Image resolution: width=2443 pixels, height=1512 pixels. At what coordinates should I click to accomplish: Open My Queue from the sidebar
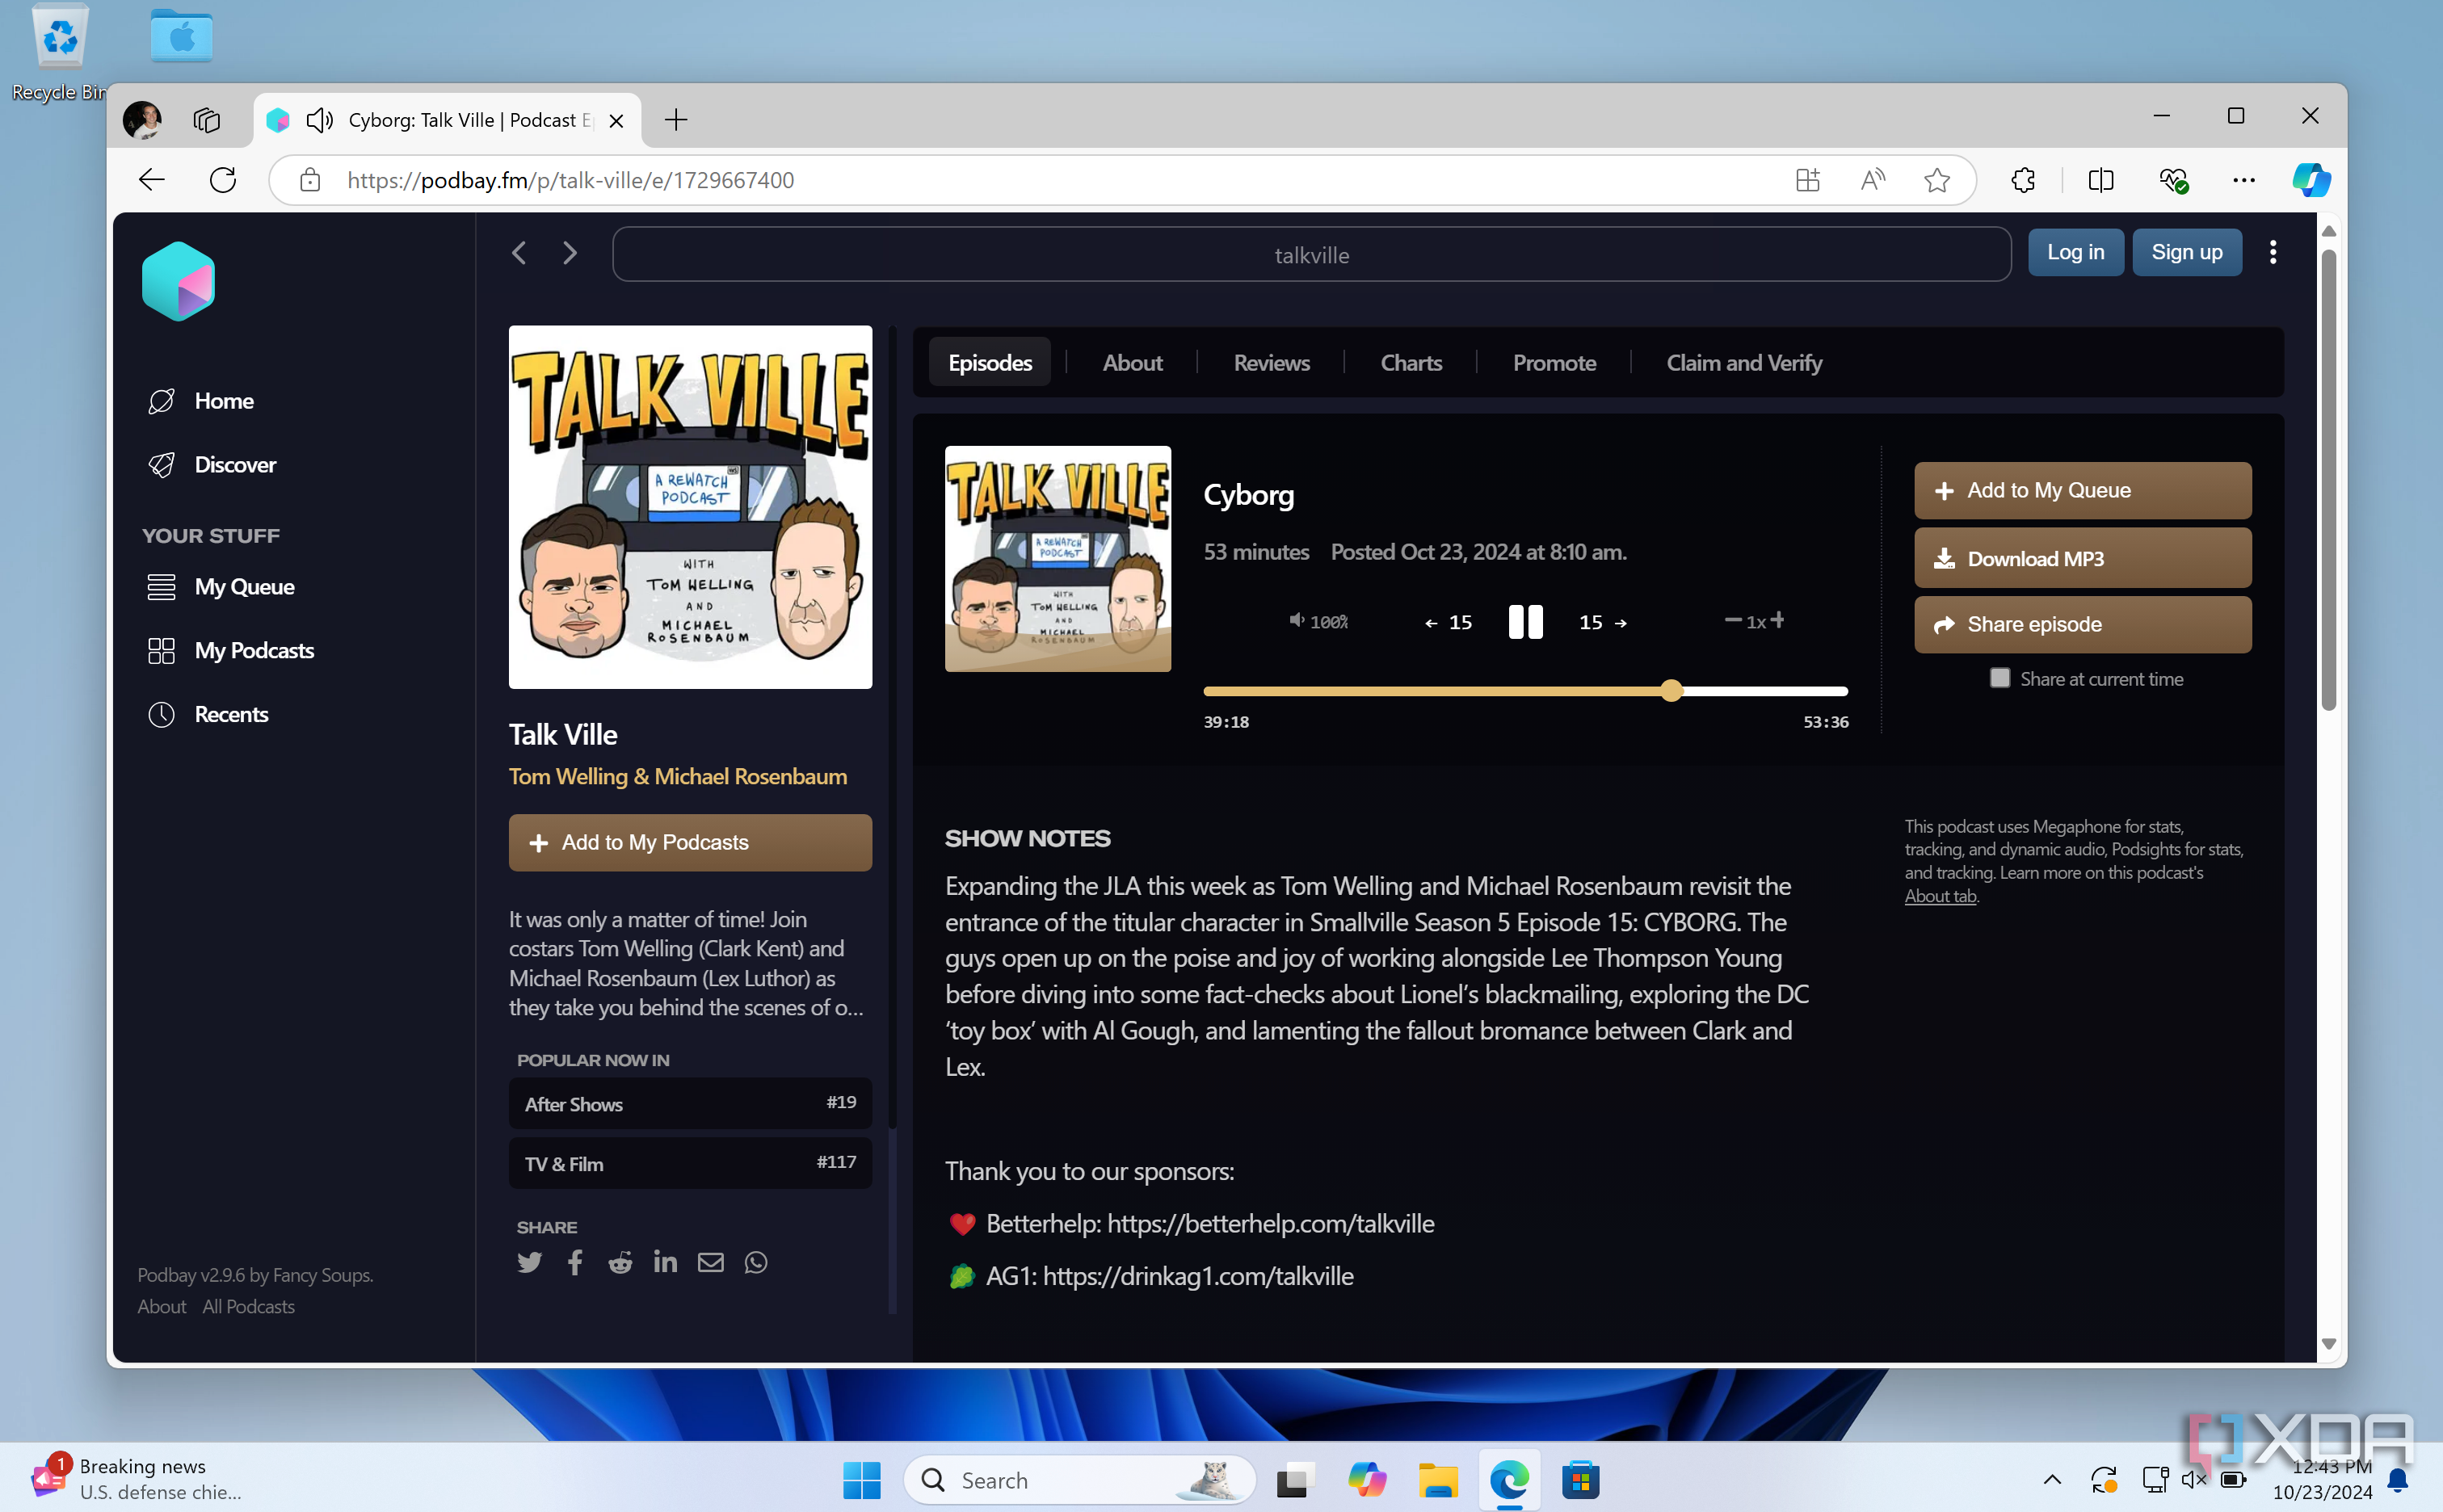244,587
